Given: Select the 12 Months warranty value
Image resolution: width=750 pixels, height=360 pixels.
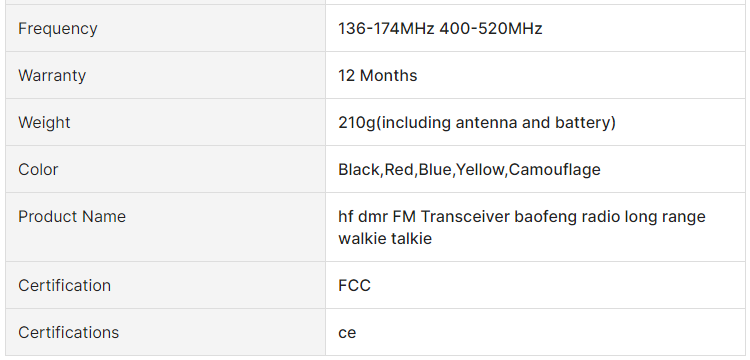Looking at the screenshot, I should (x=377, y=76).
